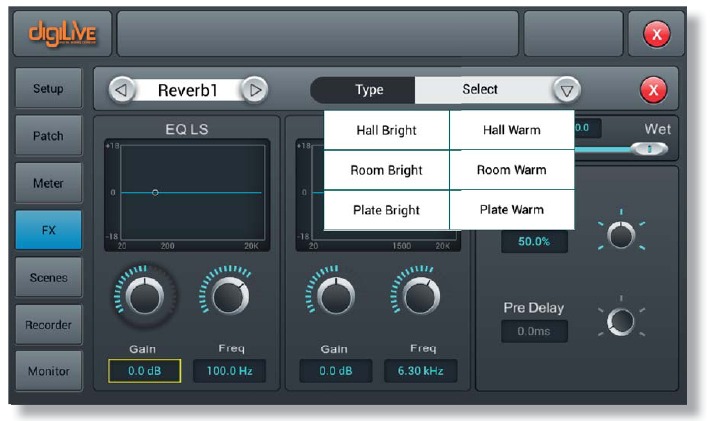Click the second EQ Freq knob
713x421 pixels.
(x=422, y=296)
